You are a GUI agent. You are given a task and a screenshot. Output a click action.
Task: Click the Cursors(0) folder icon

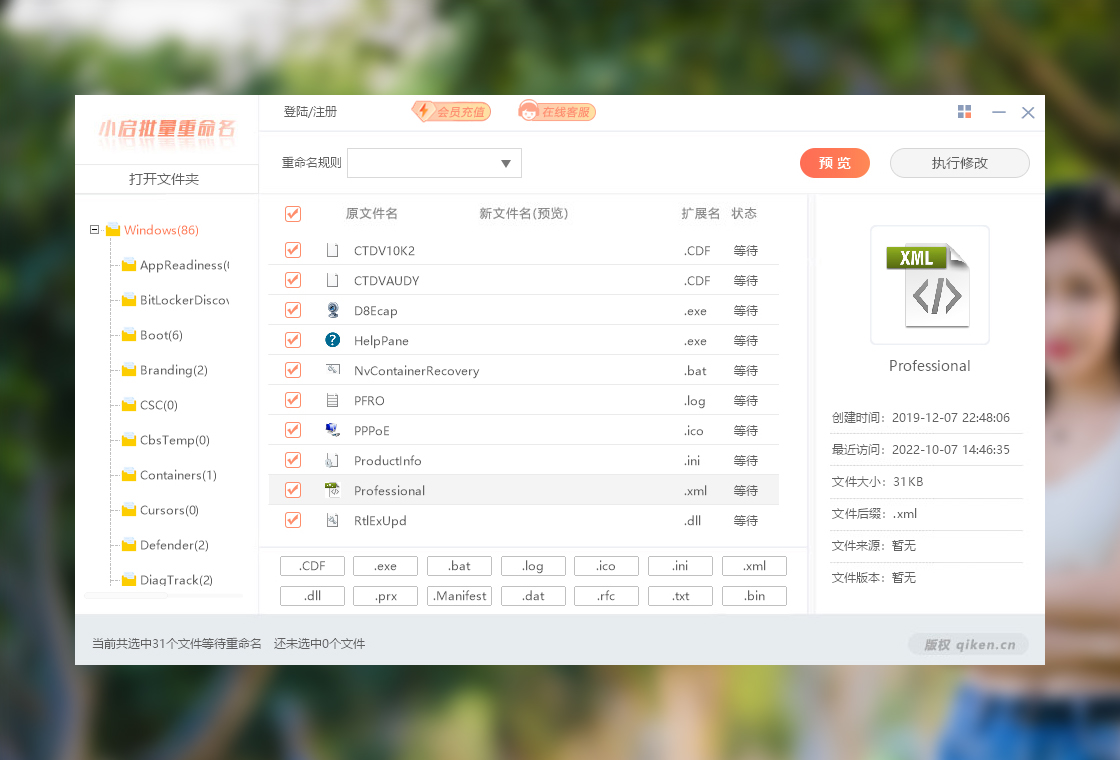coord(129,510)
